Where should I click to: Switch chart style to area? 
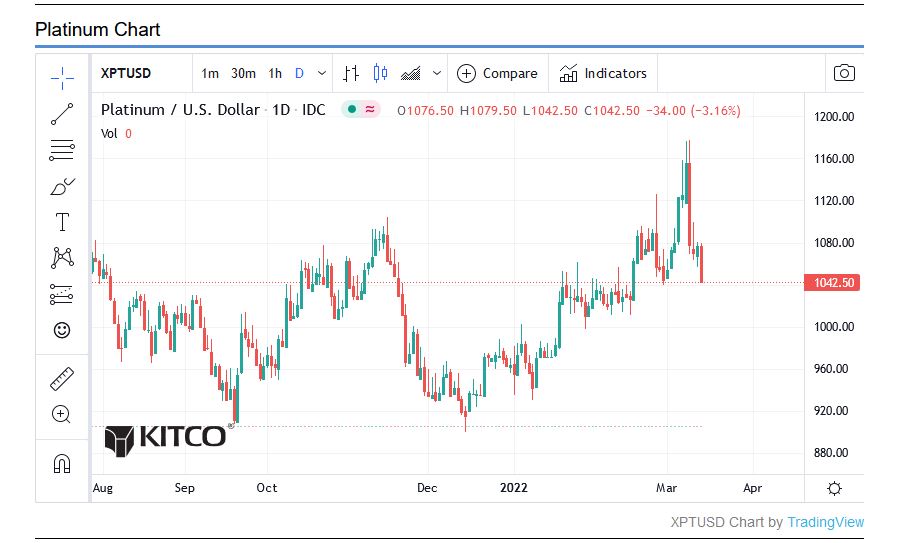coord(411,73)
